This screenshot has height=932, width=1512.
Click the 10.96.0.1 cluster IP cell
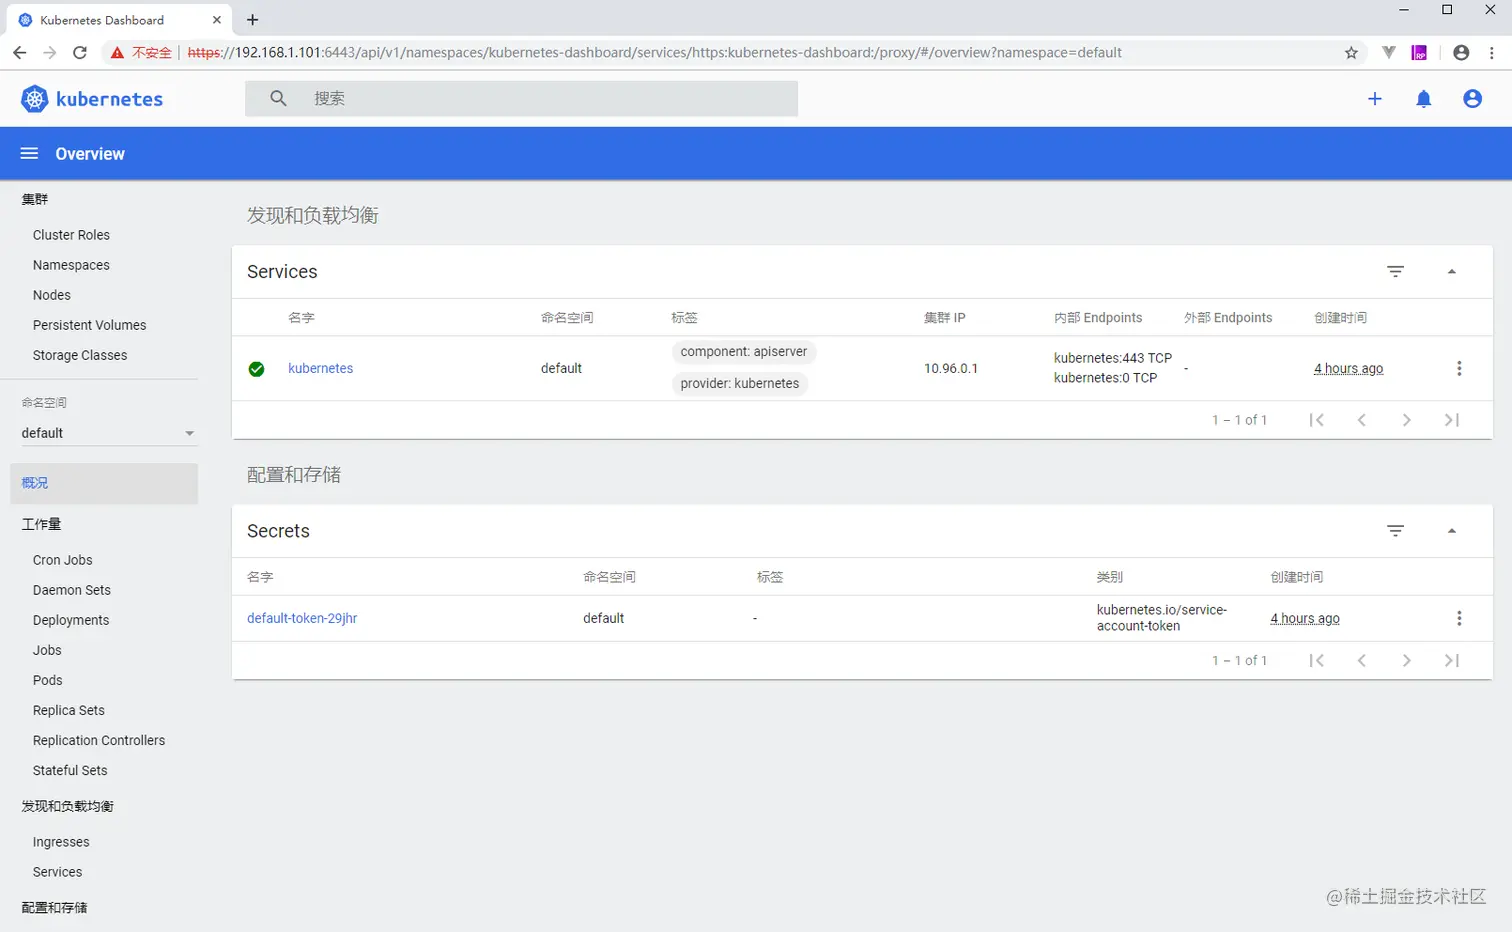[x=951, y=368]
